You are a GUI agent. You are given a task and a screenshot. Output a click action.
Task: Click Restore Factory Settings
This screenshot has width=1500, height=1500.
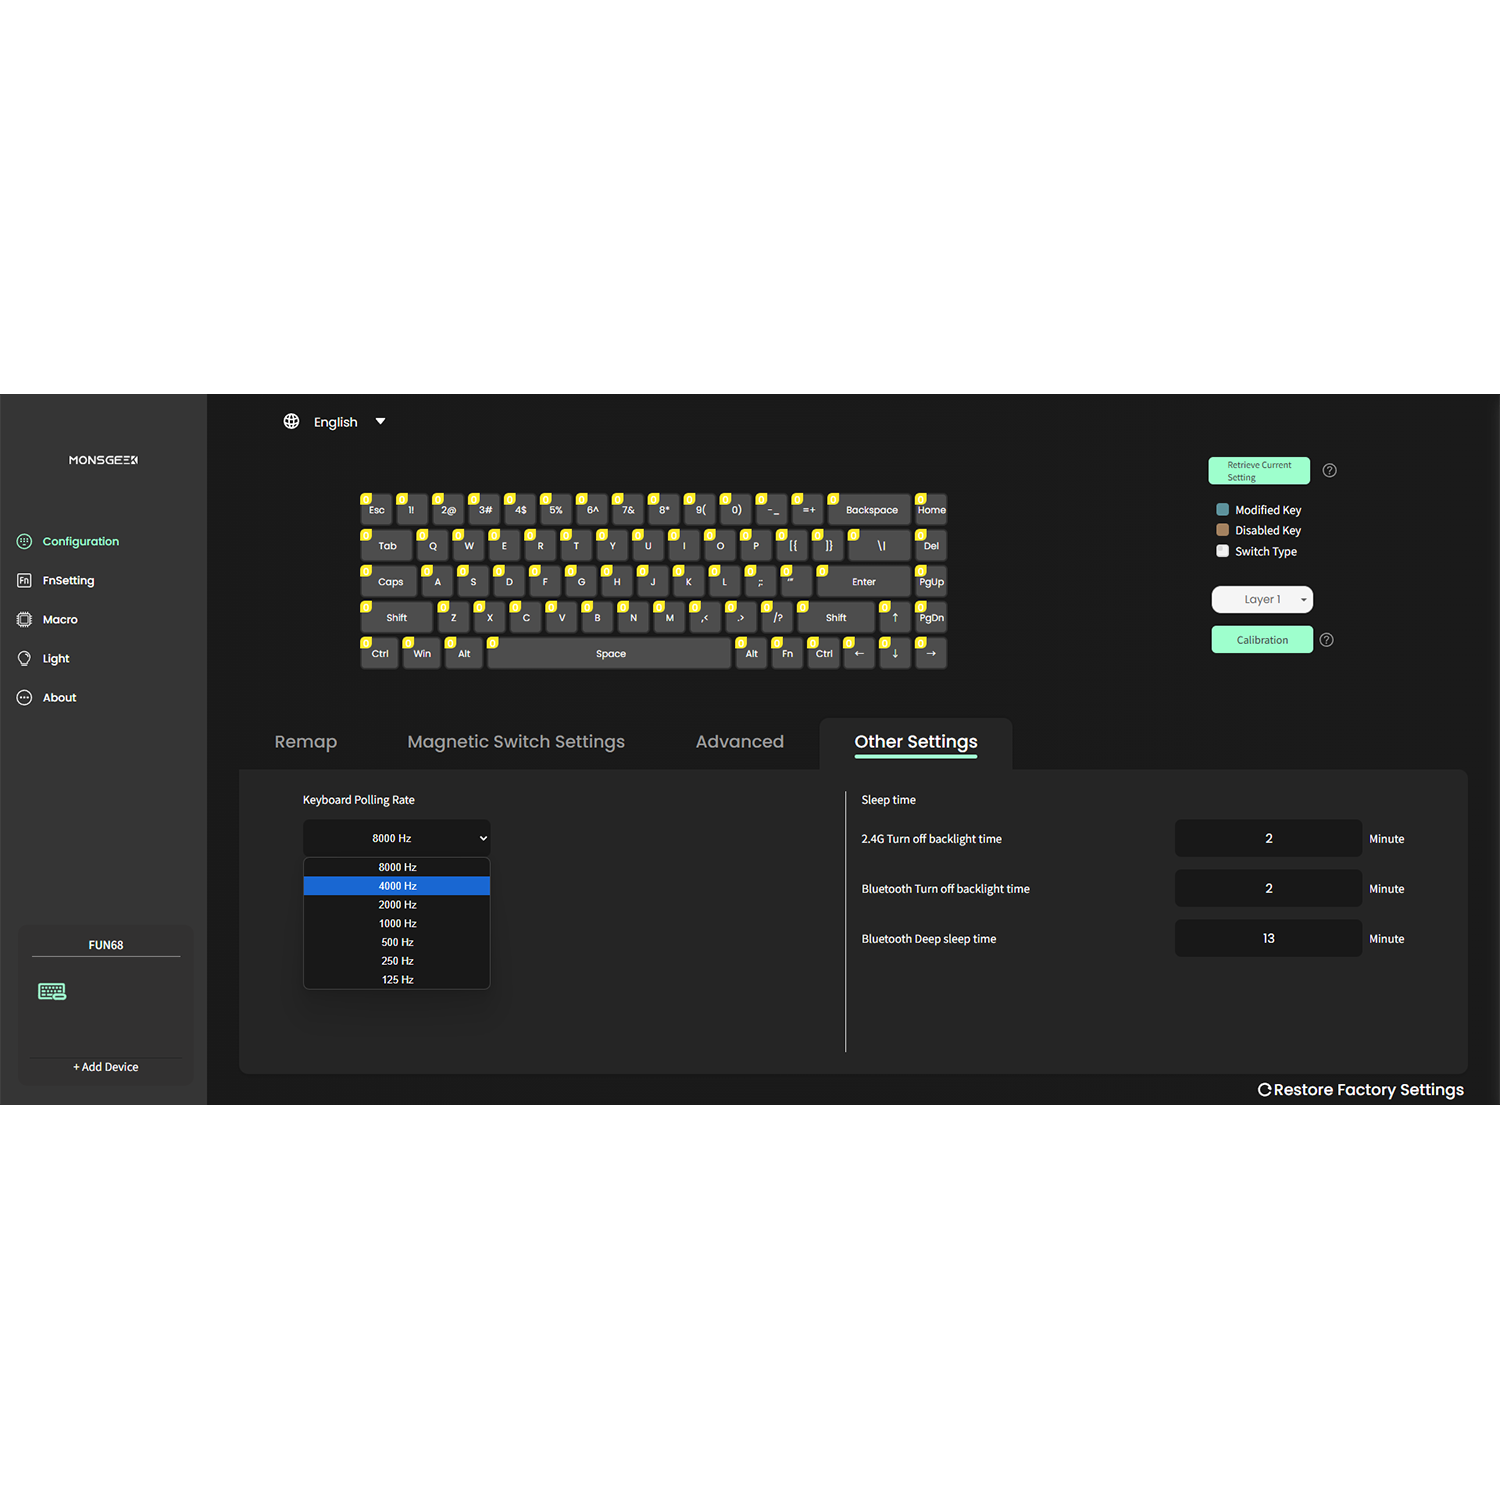(1360, 1090)
